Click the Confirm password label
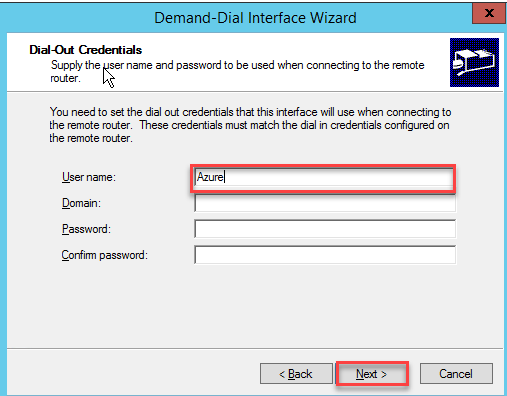Image resolution: width=507 pixels, height=396 pixels. tap(105, 255)
